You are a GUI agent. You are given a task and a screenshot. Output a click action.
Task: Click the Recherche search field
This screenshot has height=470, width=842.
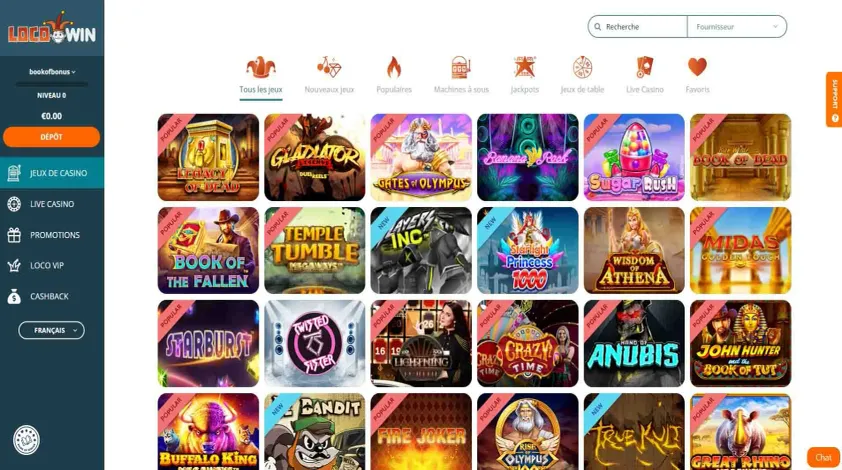[638, 26]
